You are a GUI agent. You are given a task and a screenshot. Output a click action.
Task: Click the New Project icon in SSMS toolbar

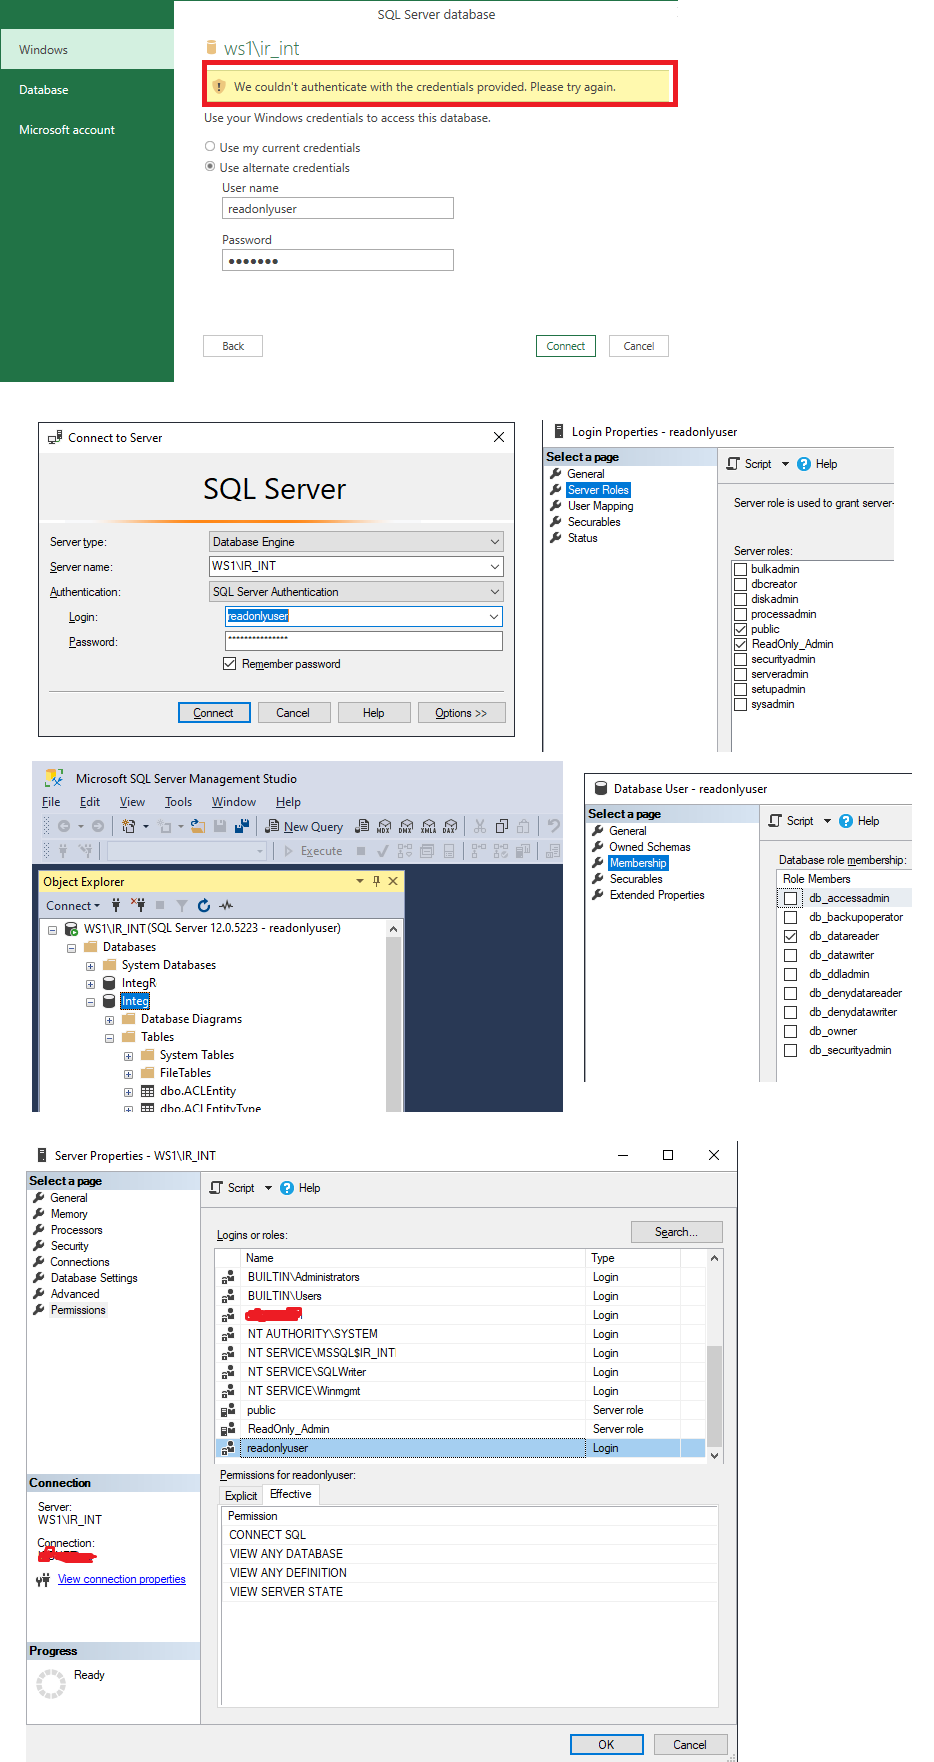point(128,826)
